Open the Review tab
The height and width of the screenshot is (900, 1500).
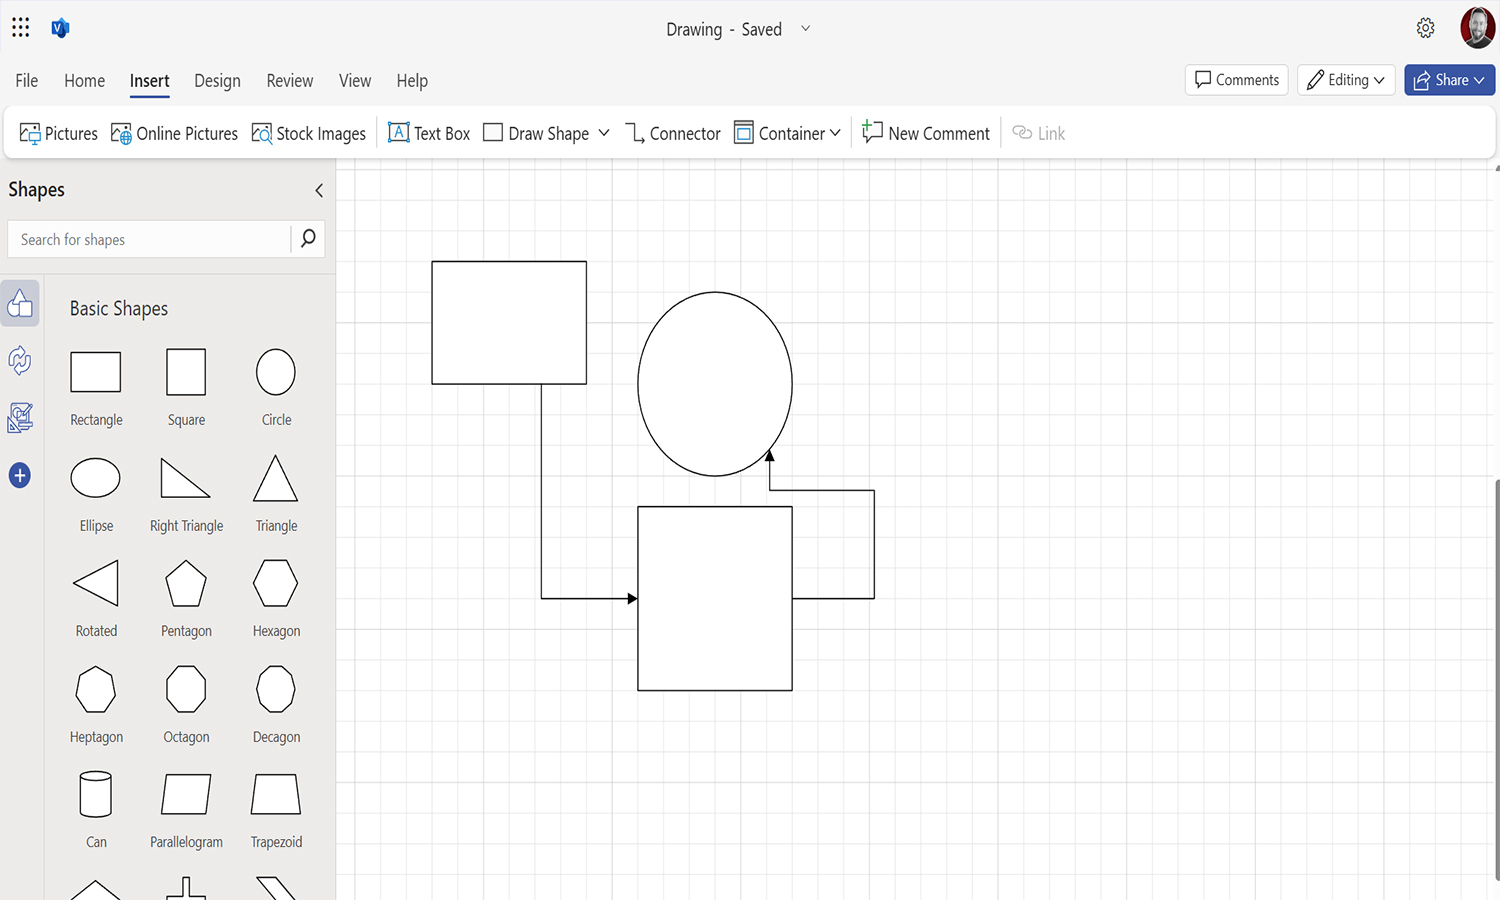click(289, 80)
